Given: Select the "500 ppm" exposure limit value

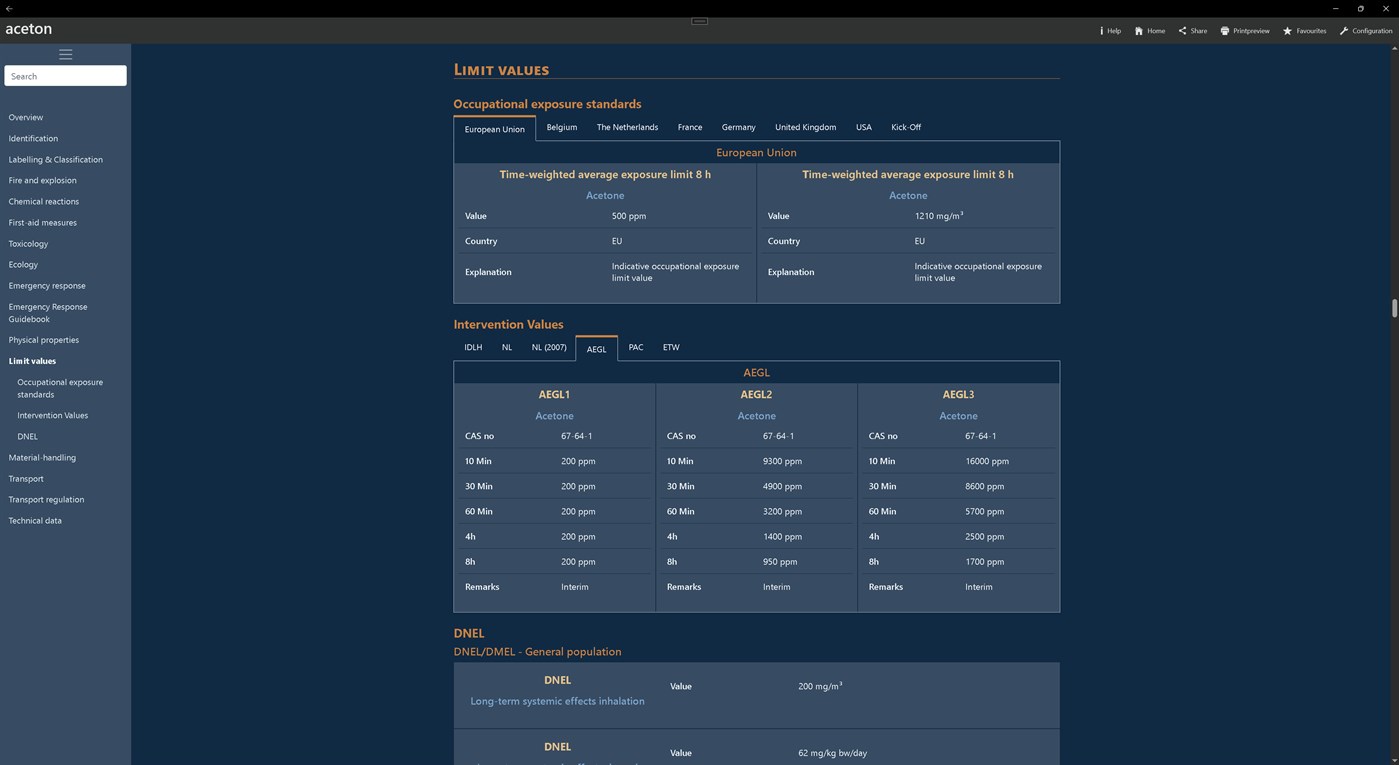Looking at the screenshot, I should 629,216.
